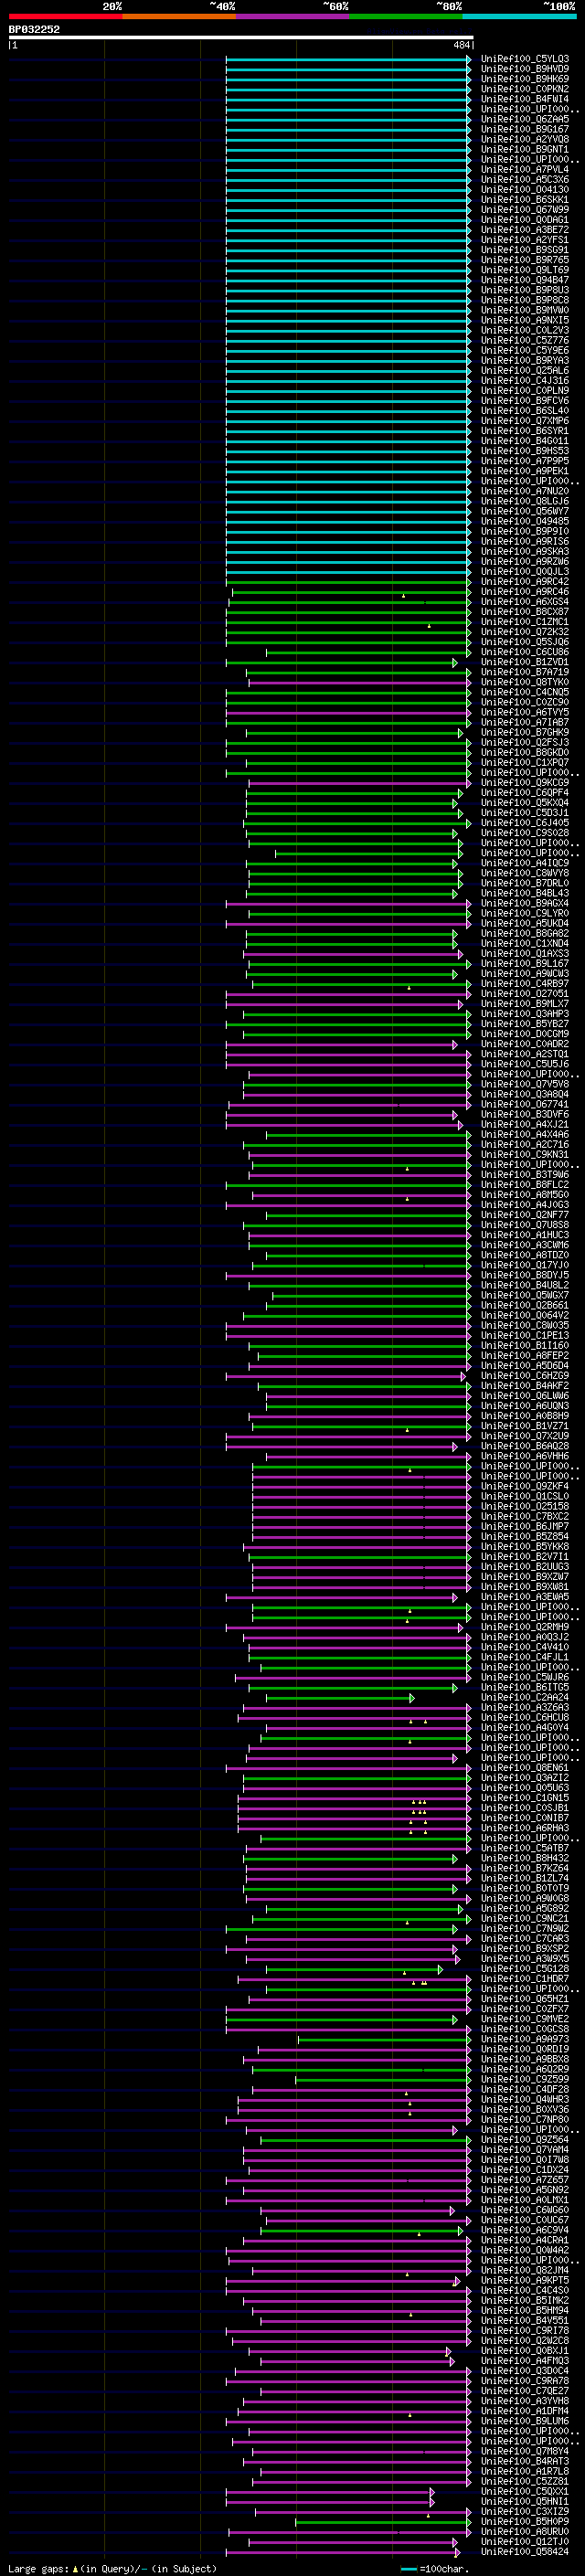This screenshot has height=2576, width=585.
Task: Open hit UniRef100_Q6ZAA5
Action: tap(525, 120)
